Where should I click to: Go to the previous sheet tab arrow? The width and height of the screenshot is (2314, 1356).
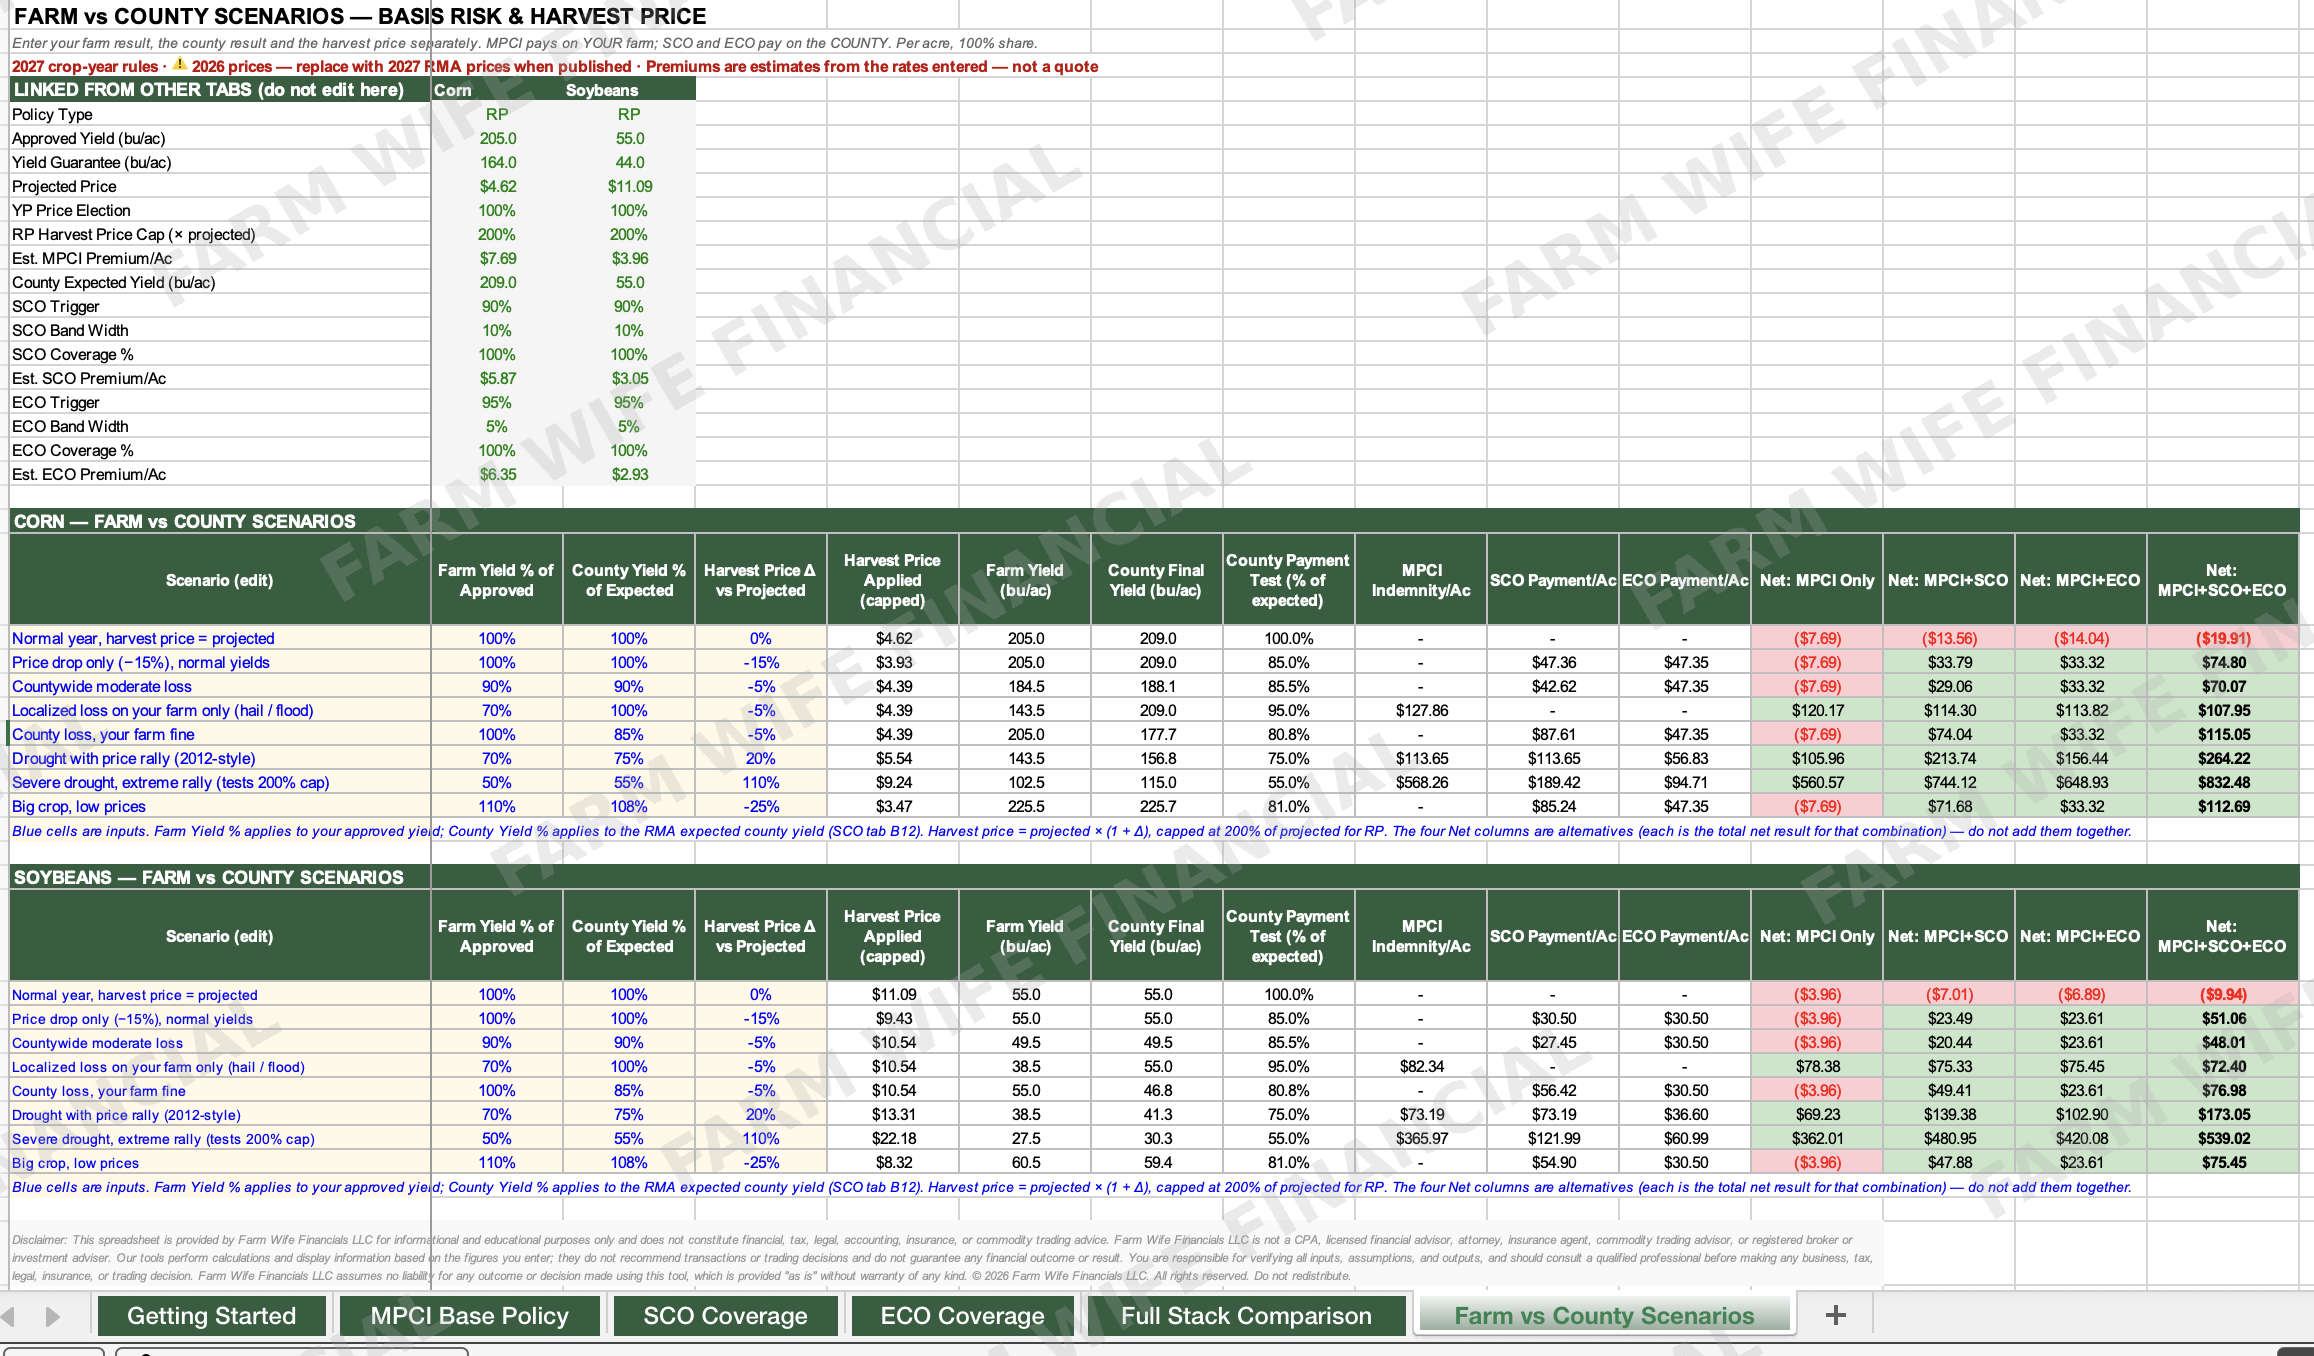(x=8, y=1317)
